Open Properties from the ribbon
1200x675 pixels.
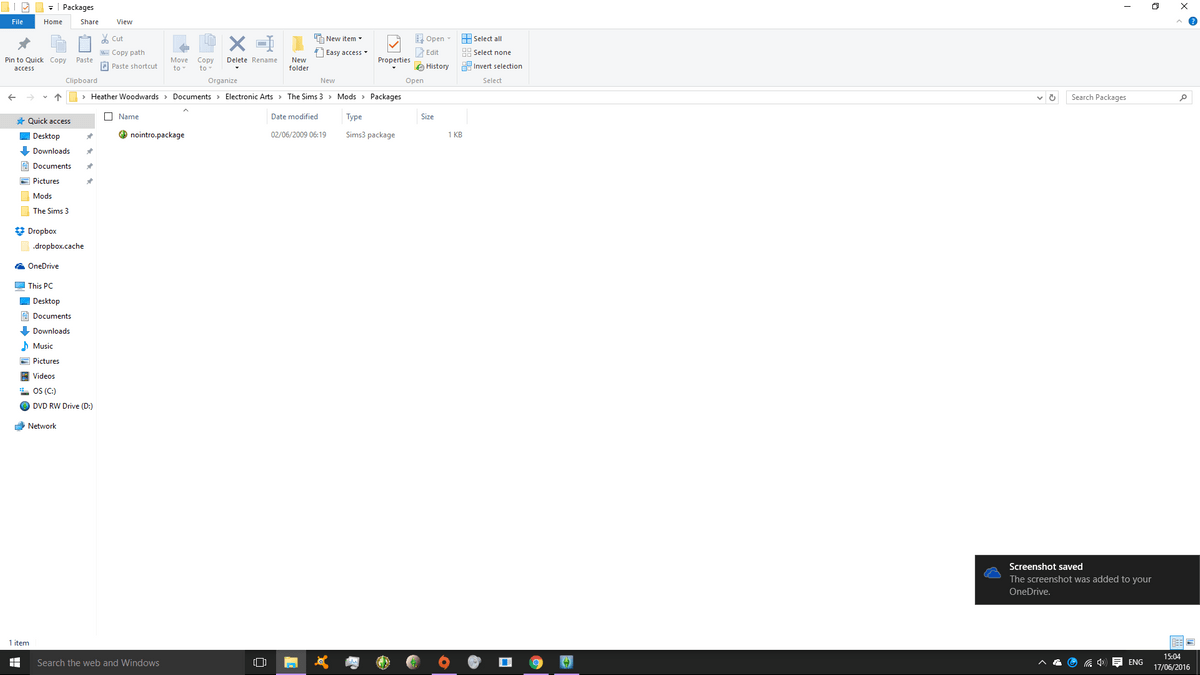coord(394,49)
